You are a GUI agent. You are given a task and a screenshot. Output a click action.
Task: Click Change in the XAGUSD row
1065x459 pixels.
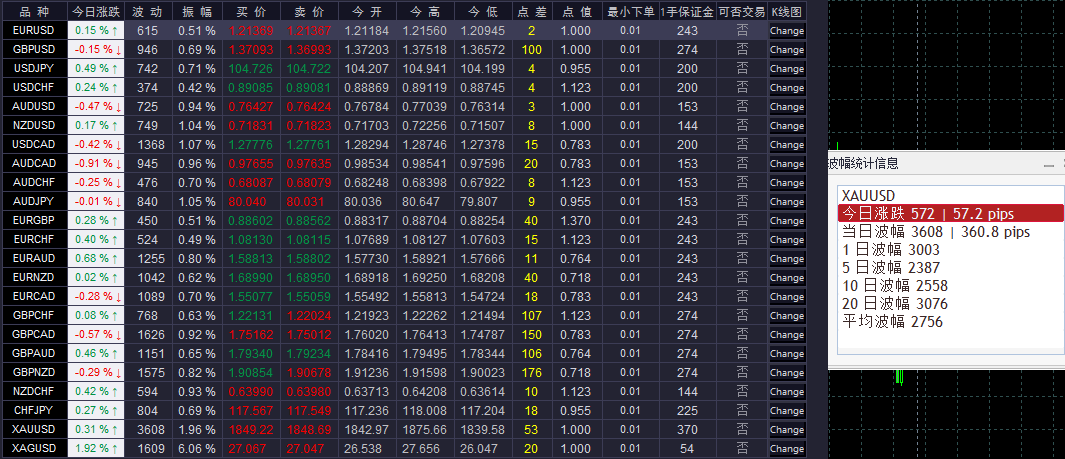tap(787, 449)
